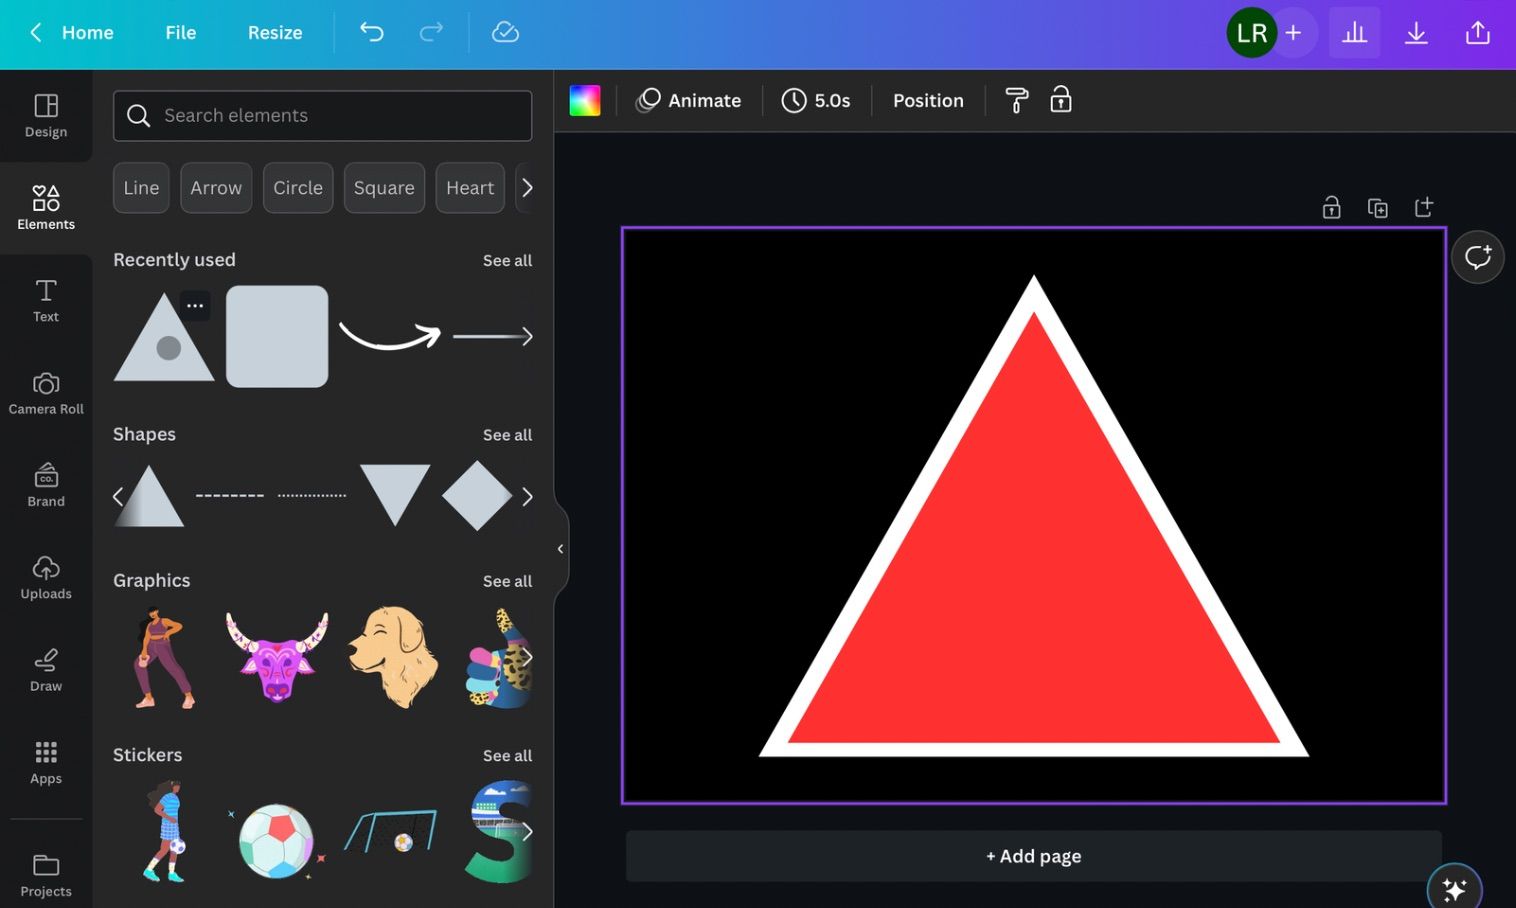Toggle the lock on the selected triangle
1516x908 pixels.
click(1060, 100)
